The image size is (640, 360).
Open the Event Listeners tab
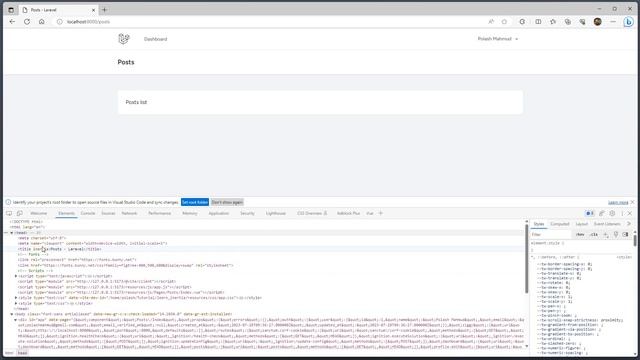(x=607, y=224)
